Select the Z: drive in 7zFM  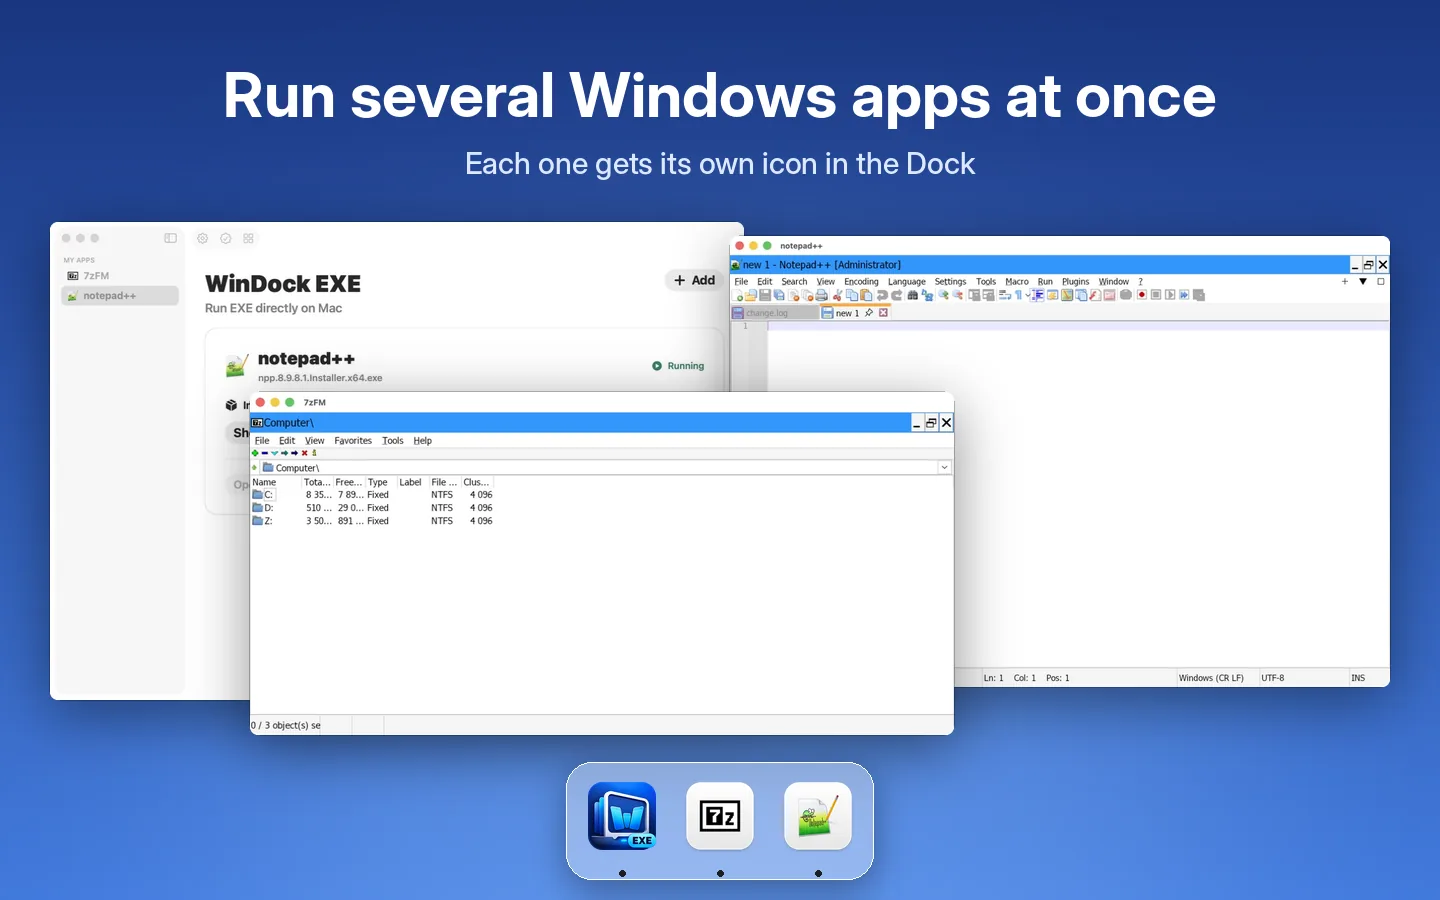[x=263, y=521]
